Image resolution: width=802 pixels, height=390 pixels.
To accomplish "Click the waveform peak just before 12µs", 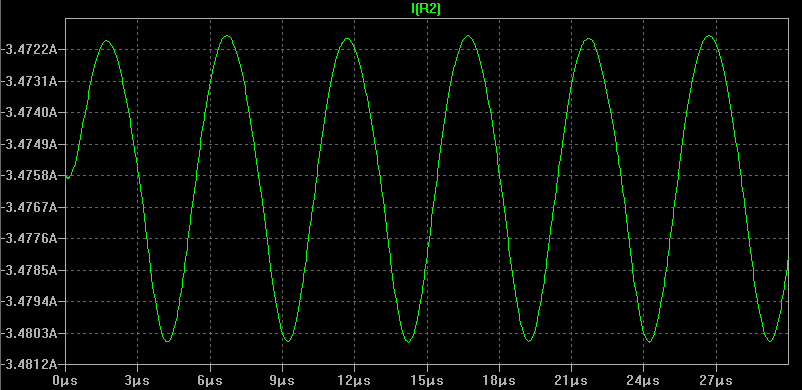I will click(x=347, y=38).
